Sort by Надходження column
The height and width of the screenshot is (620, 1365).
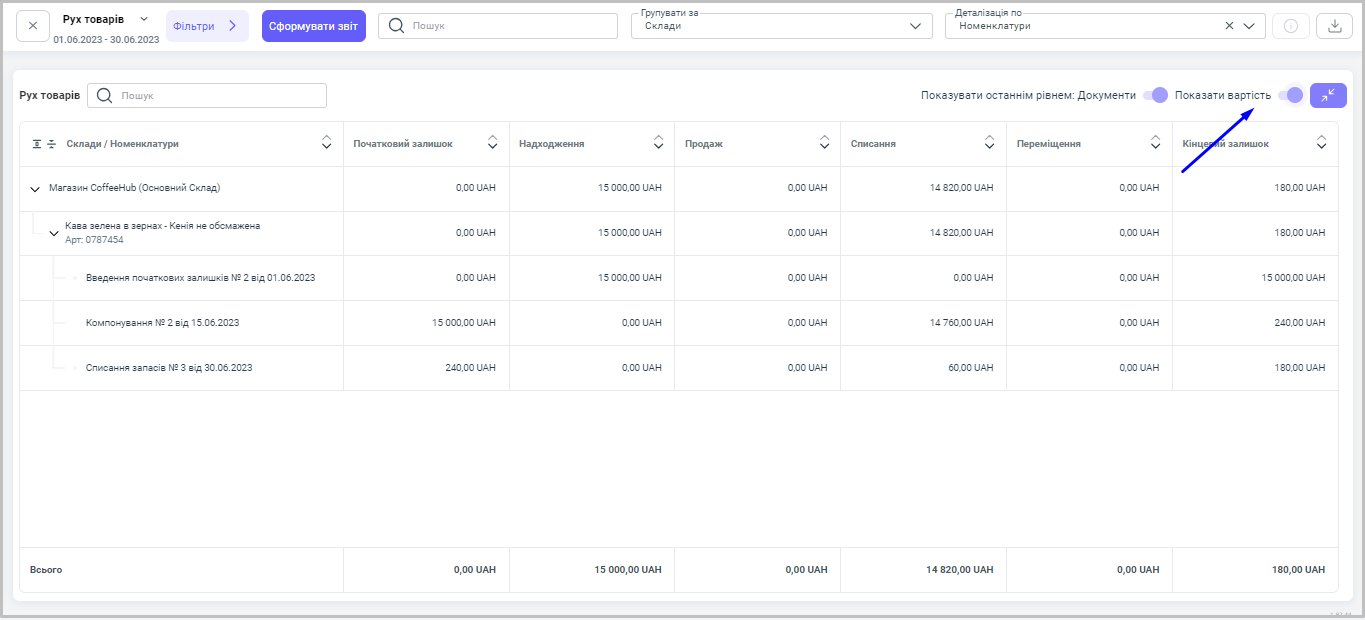[x=658, y=143]
